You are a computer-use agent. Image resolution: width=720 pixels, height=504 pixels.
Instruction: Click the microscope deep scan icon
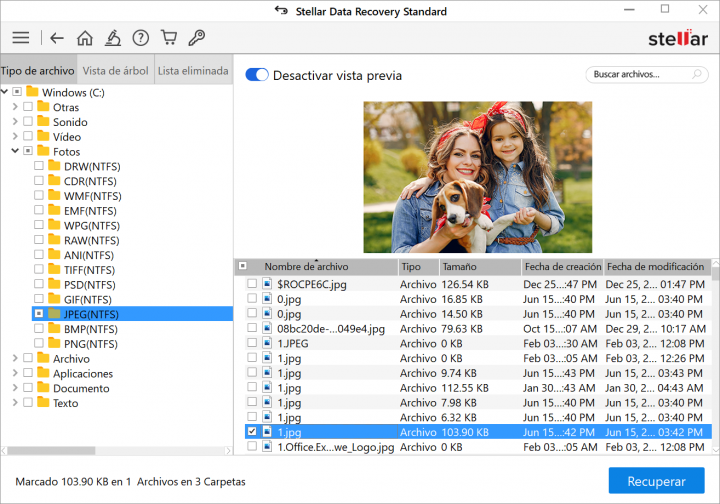(113, 38)
